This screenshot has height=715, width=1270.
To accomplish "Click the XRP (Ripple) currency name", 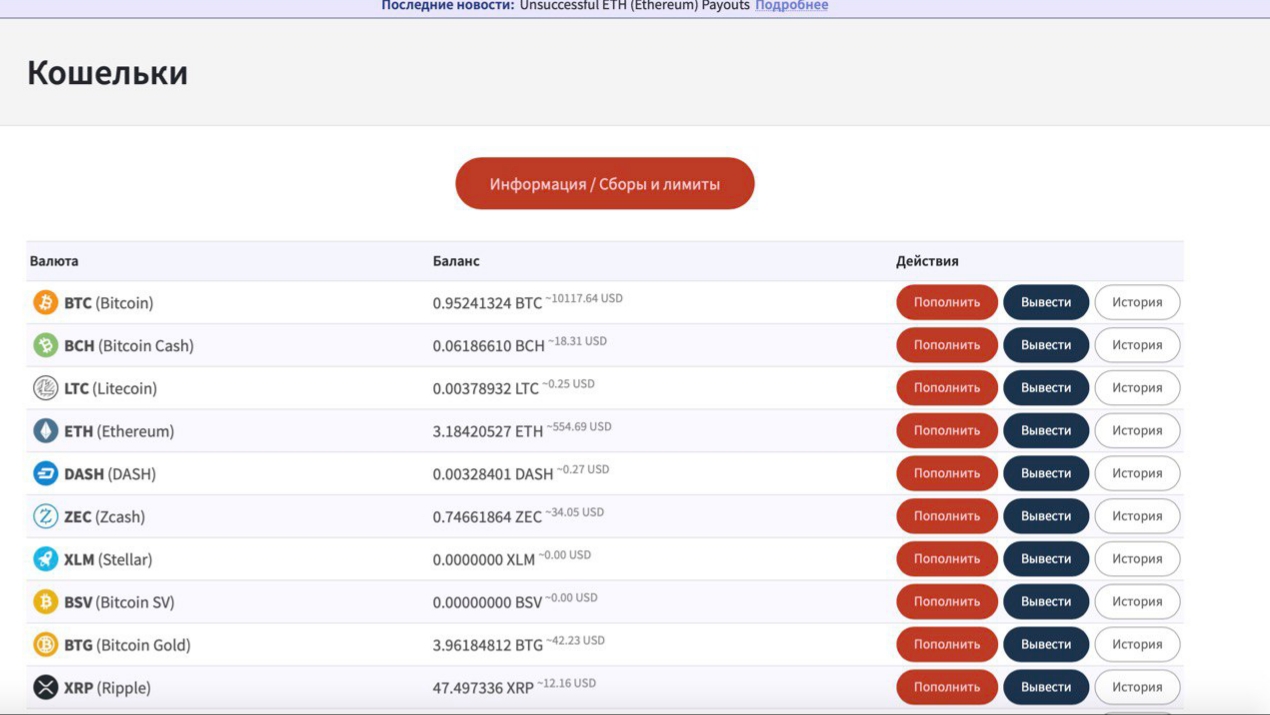I will (x=107, y=688).
